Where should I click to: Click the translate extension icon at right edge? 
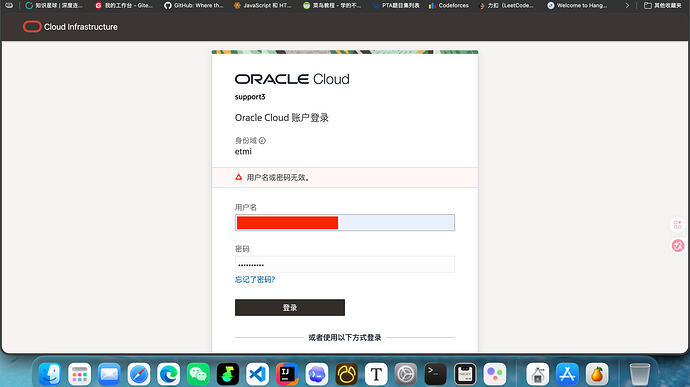click(x=678, y=225)
